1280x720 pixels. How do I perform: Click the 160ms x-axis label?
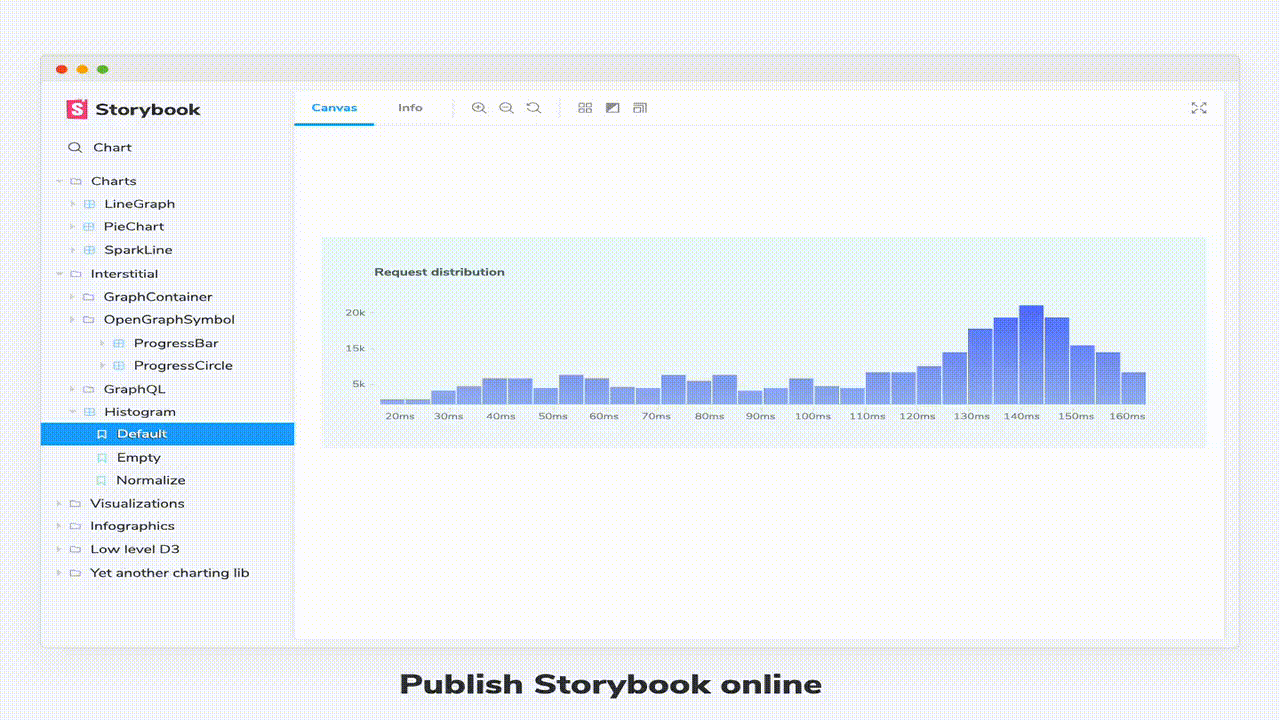coord(1127,416)
